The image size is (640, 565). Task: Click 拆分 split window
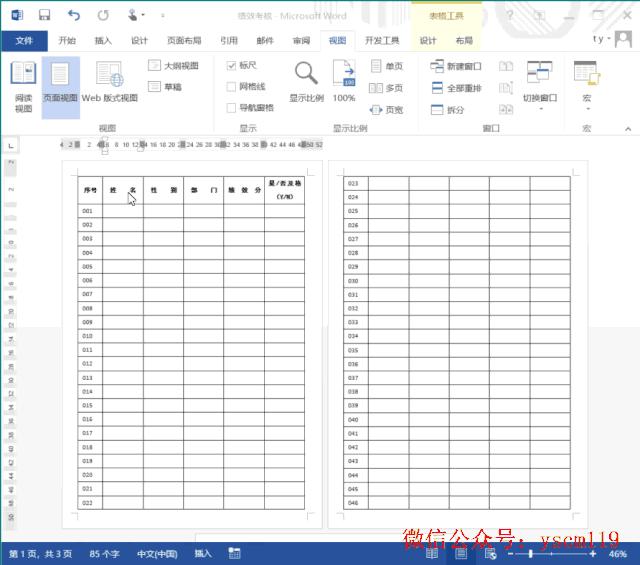(448, 110)
